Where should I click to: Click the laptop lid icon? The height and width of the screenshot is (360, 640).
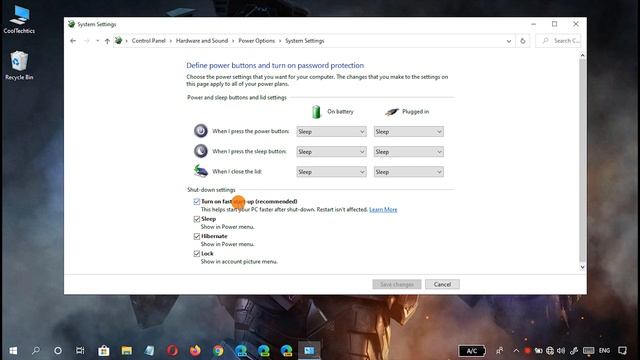pos(200,171)
